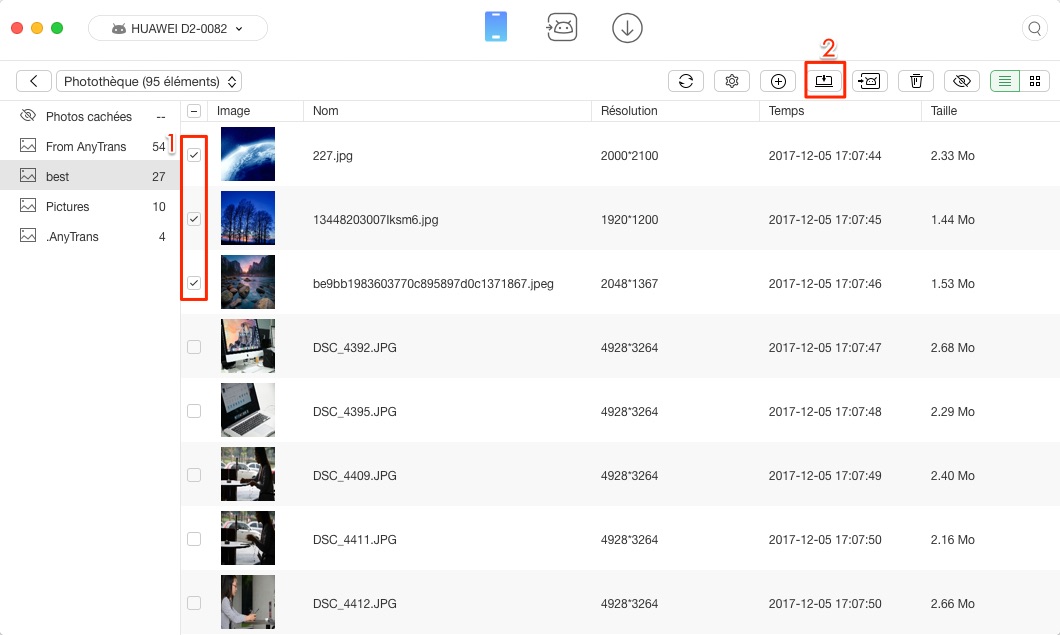Hide selected photos with eye icon
This screenshot has height=635, width=1060.
point(961,81)
